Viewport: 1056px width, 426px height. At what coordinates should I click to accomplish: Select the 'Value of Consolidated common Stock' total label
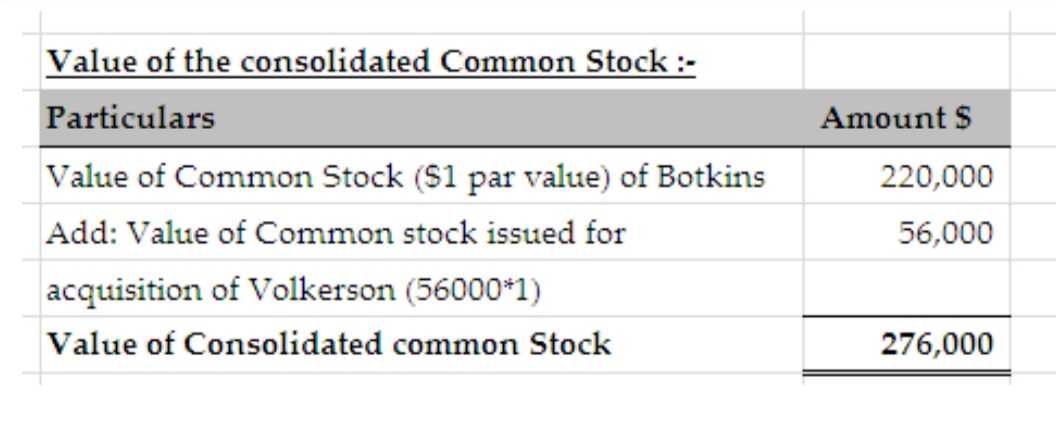tap(329, 345)
